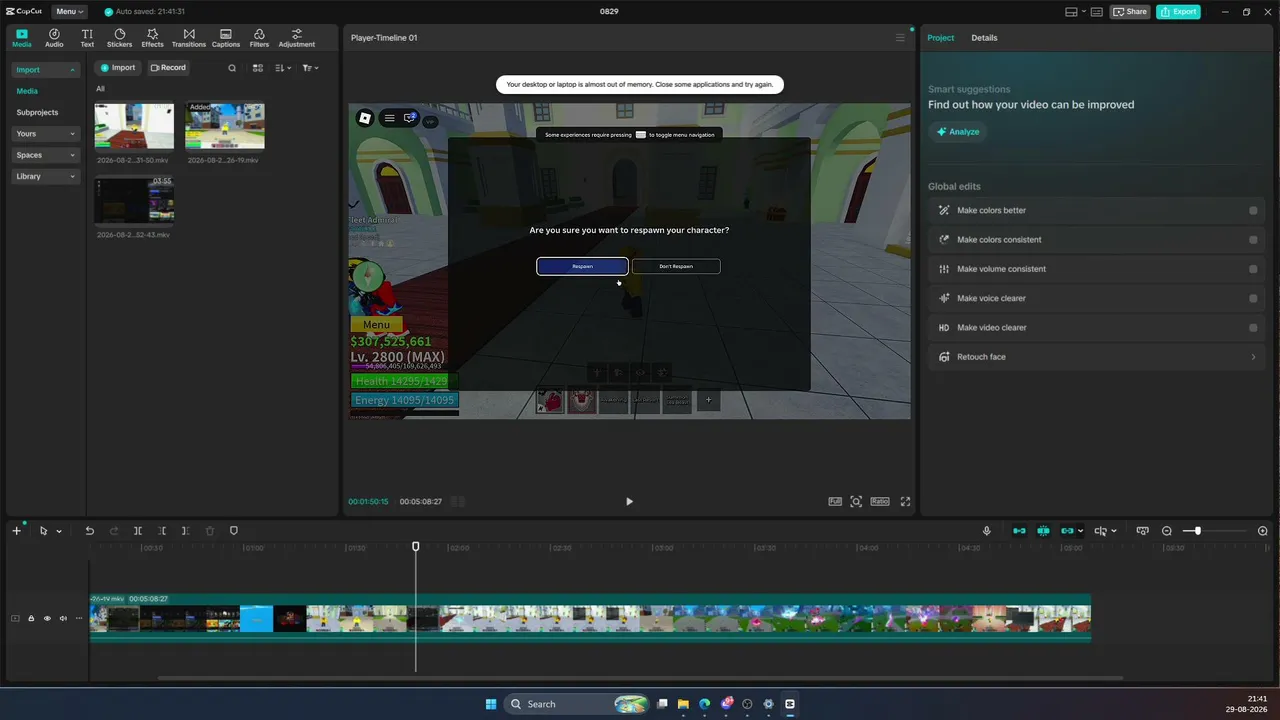Play the timeline preview
Viewport: 1280px width, 720px height.
coord(629,501)
